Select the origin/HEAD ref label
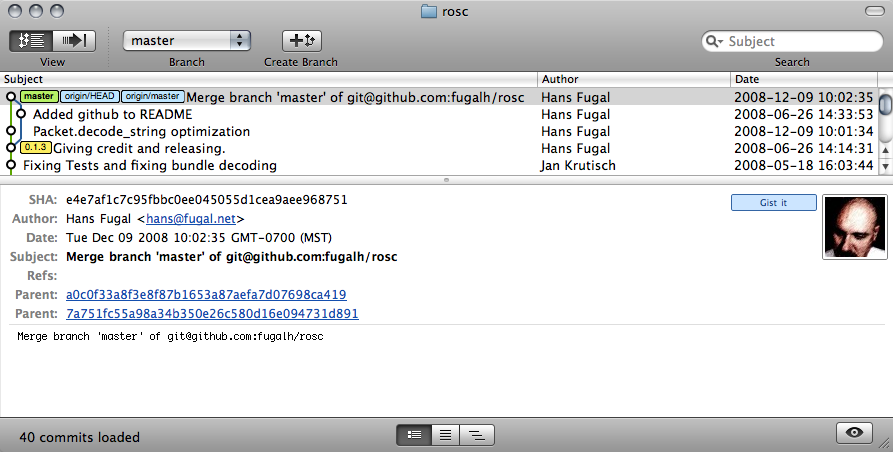893x452 pixels. point(90,96)
